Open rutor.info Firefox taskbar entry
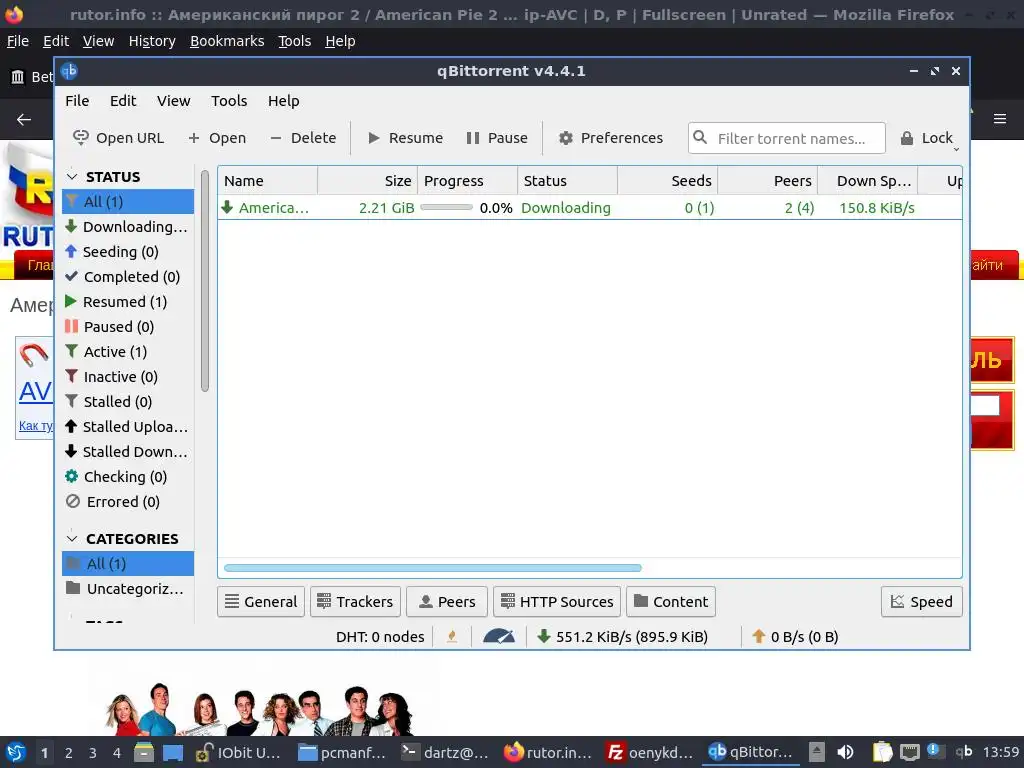This screenshot has width=1024, height=768. click(x=549, y=752)
